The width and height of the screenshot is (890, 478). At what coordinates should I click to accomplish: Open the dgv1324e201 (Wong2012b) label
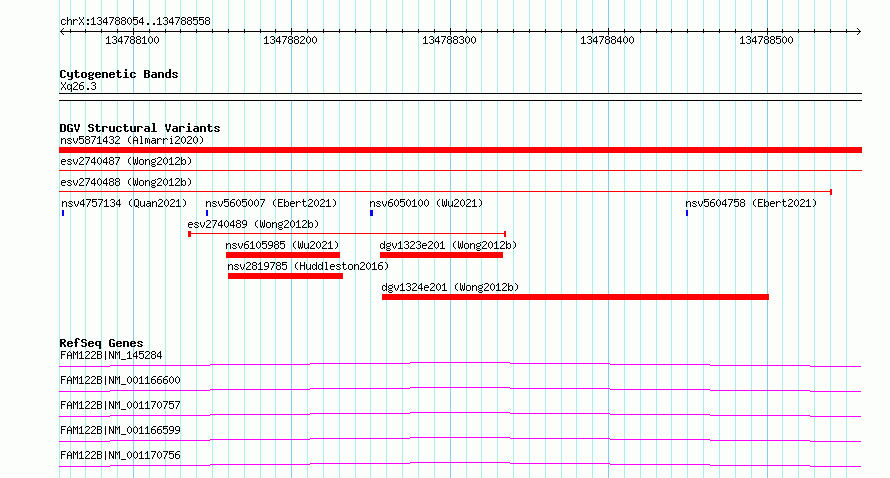tap(450, 287)
